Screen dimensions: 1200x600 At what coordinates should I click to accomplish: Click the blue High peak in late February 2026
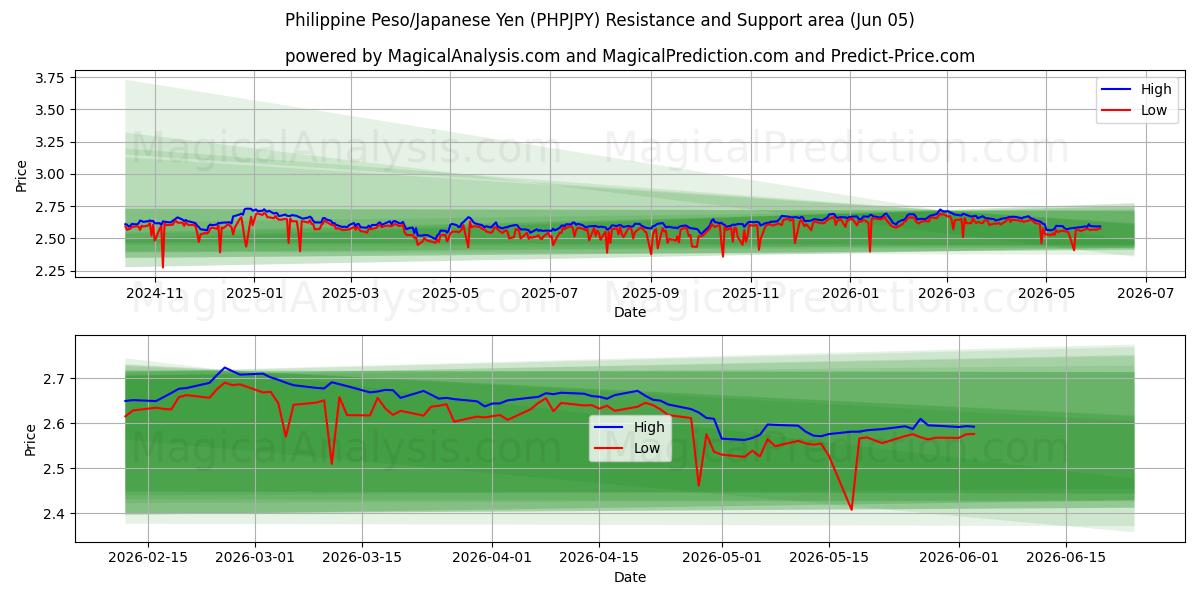224,368
